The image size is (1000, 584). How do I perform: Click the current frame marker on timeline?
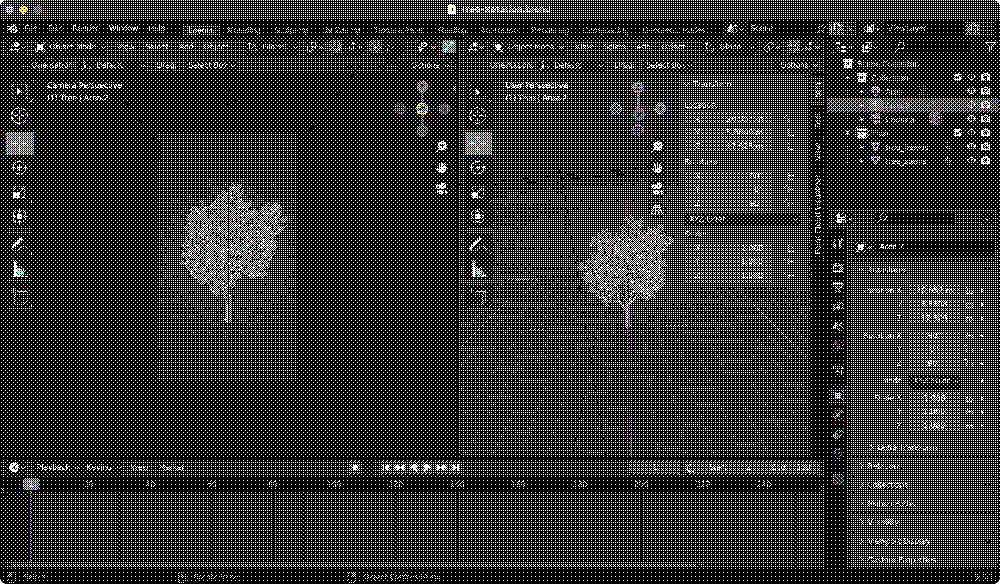(32, 484)
